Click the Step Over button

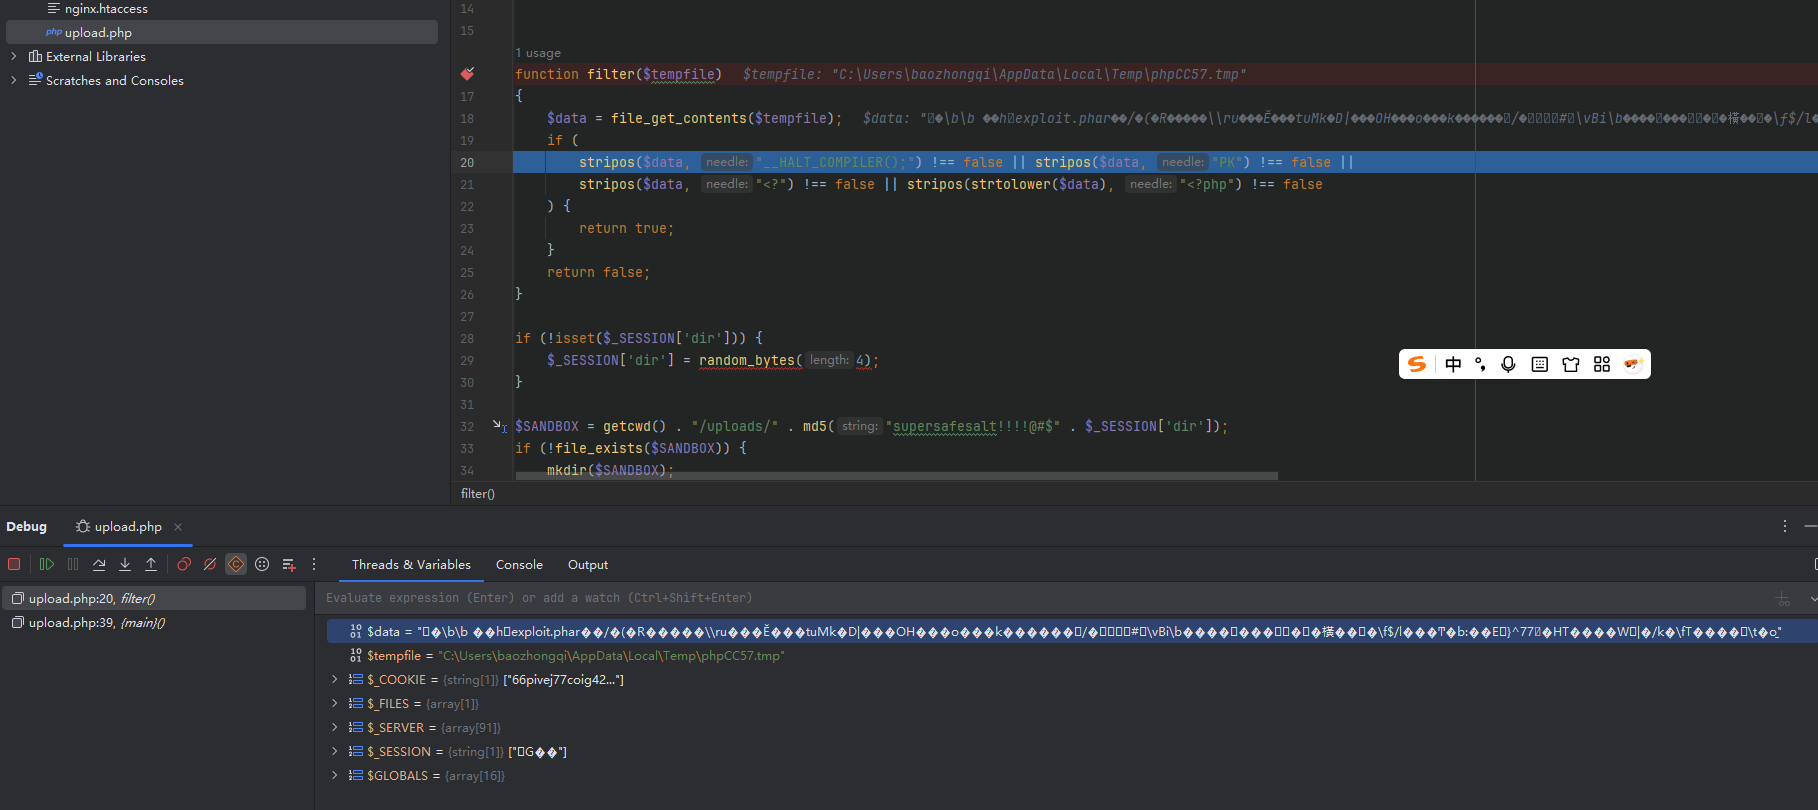pyautogui.click(x=99, y=564)
